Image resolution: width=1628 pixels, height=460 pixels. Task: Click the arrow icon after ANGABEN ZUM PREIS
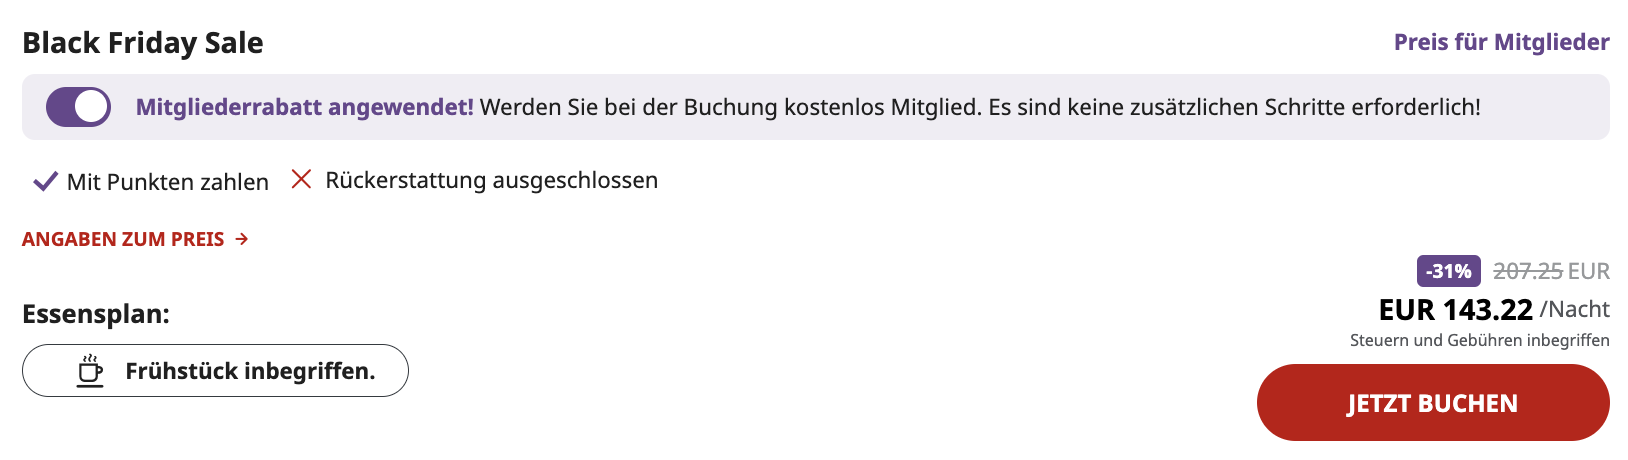242,239
